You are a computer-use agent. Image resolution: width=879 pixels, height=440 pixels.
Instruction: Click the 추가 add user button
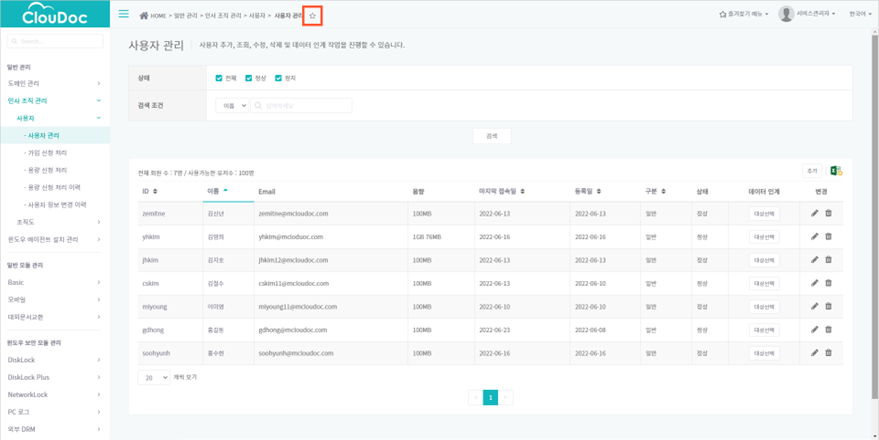click(x=812, y=171)
